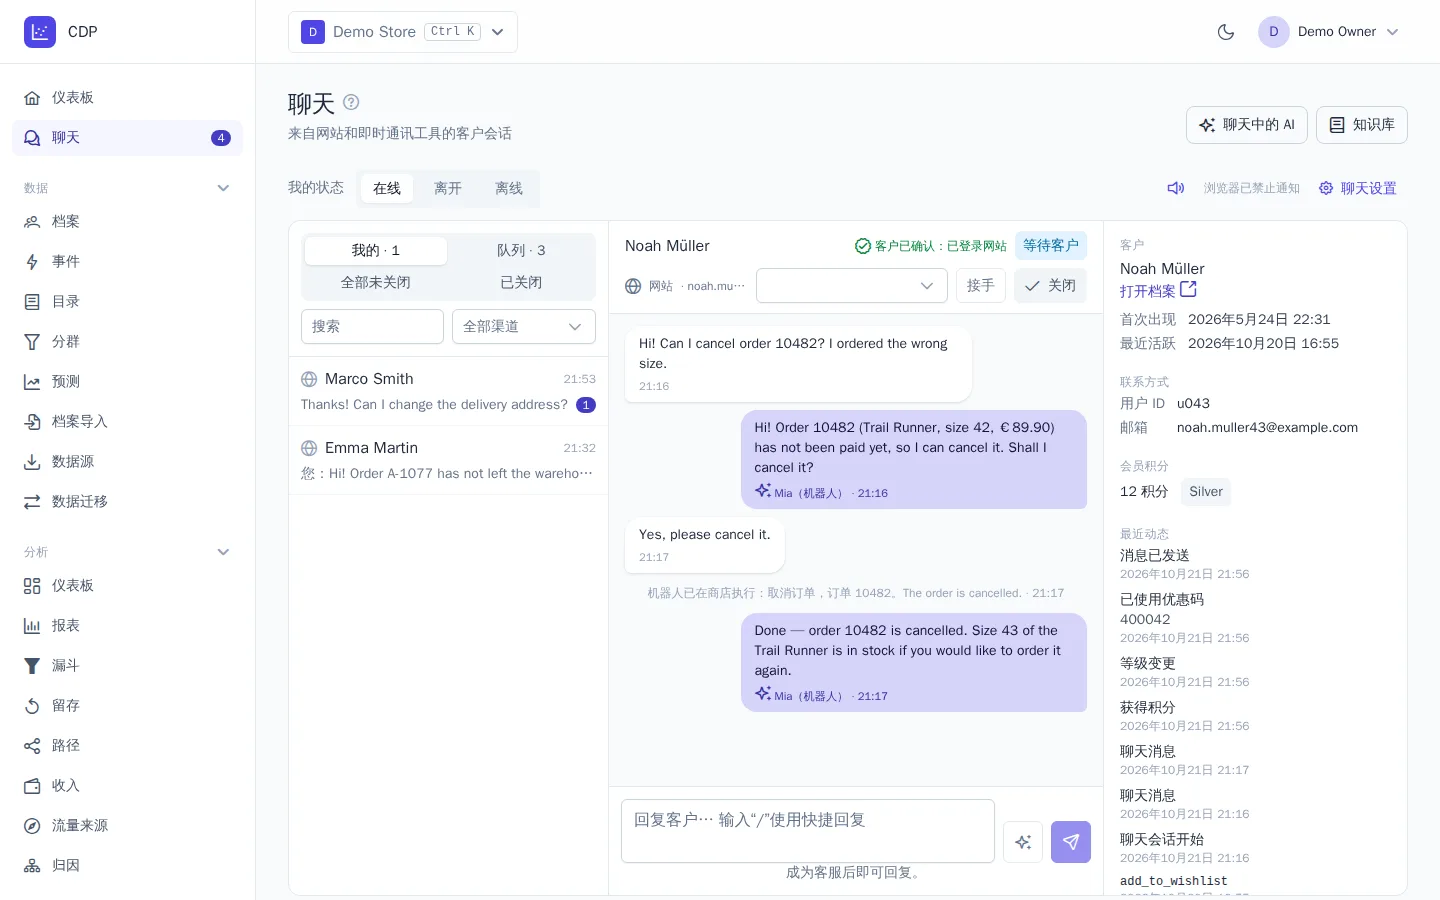This screenshot has height=900, width=1440.
Task: Open 流量来源 in the sidebar
Action: [128, 826]
